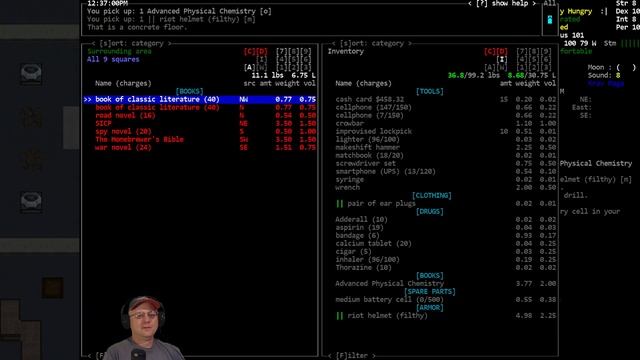The height and width of the screenshot is (360, 640).
Task: Click the [ARMOR] category header
Action: [430, 307]
